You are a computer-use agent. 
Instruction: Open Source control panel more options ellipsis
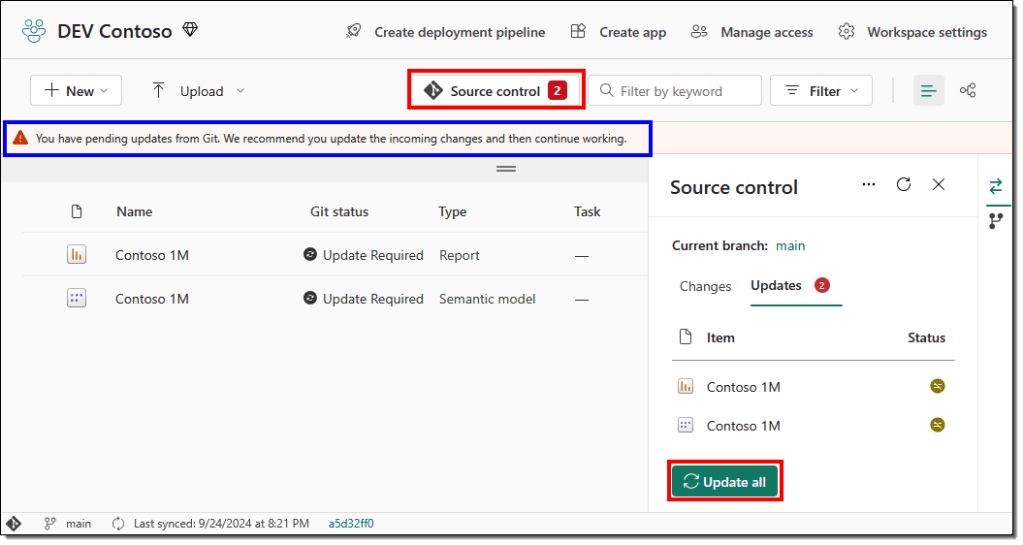pyautogui.click(x=868, y=184)
